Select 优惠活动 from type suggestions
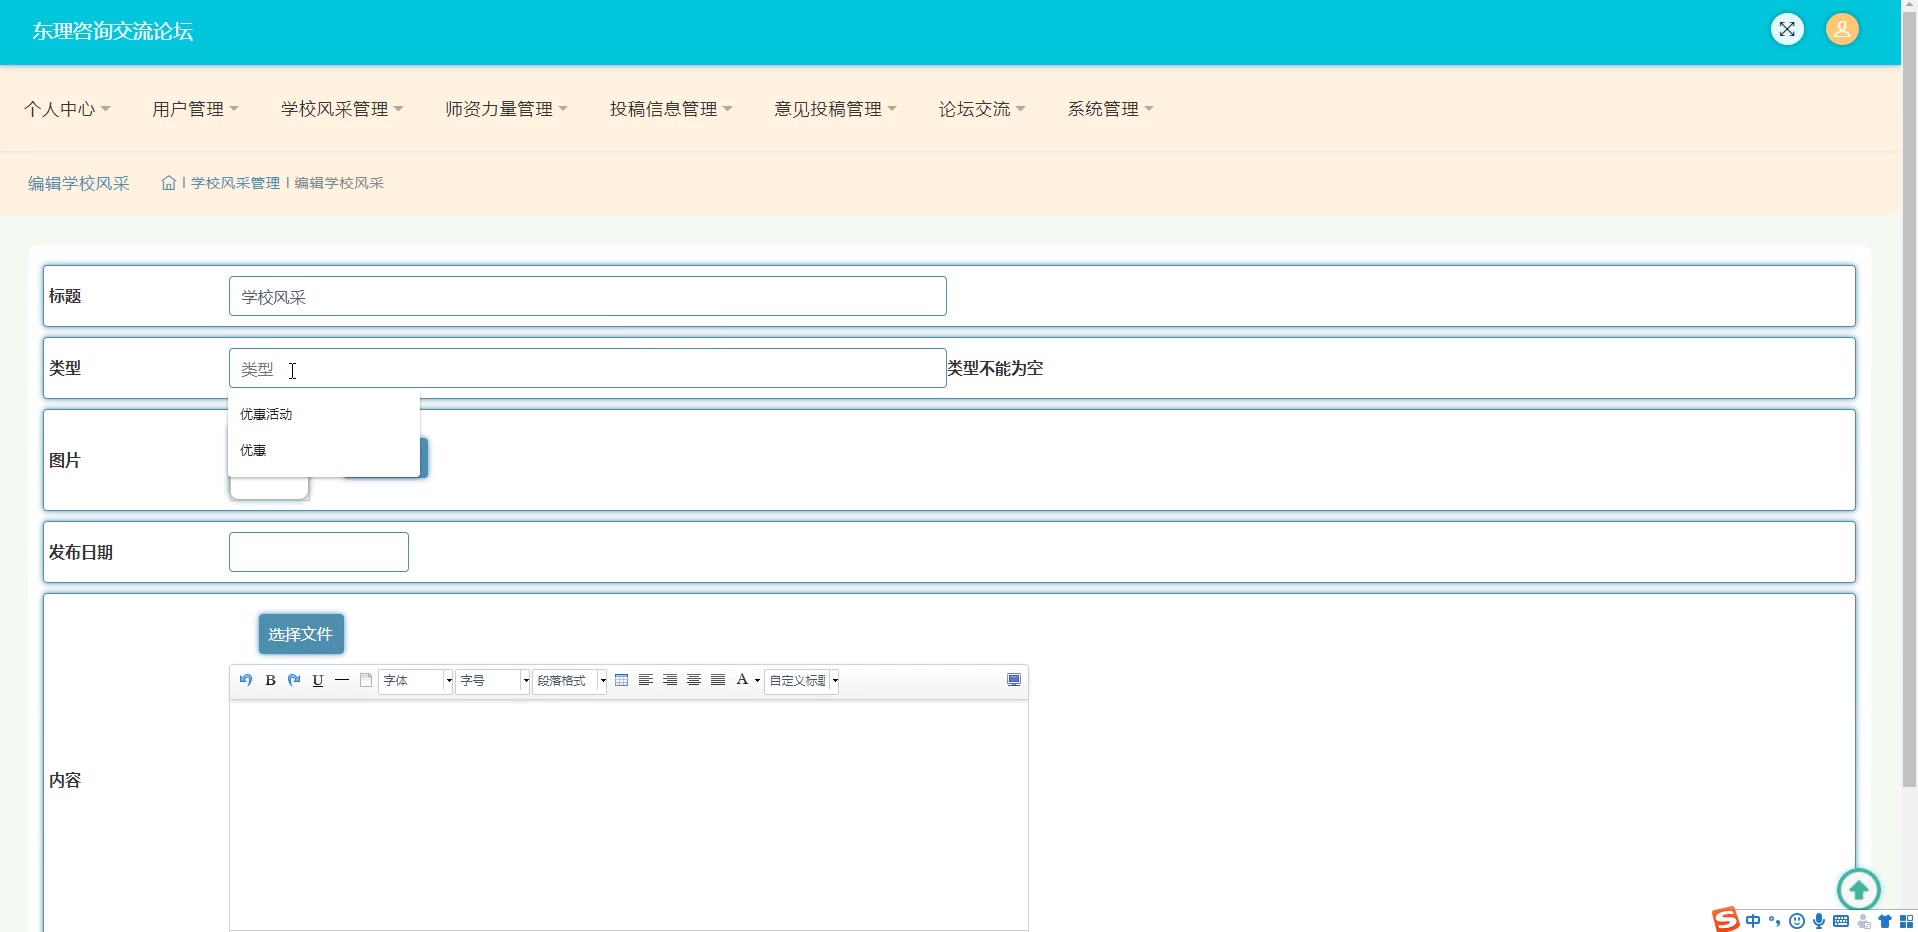This screenshot has width=1918, height=932. (x=324, y=414)
